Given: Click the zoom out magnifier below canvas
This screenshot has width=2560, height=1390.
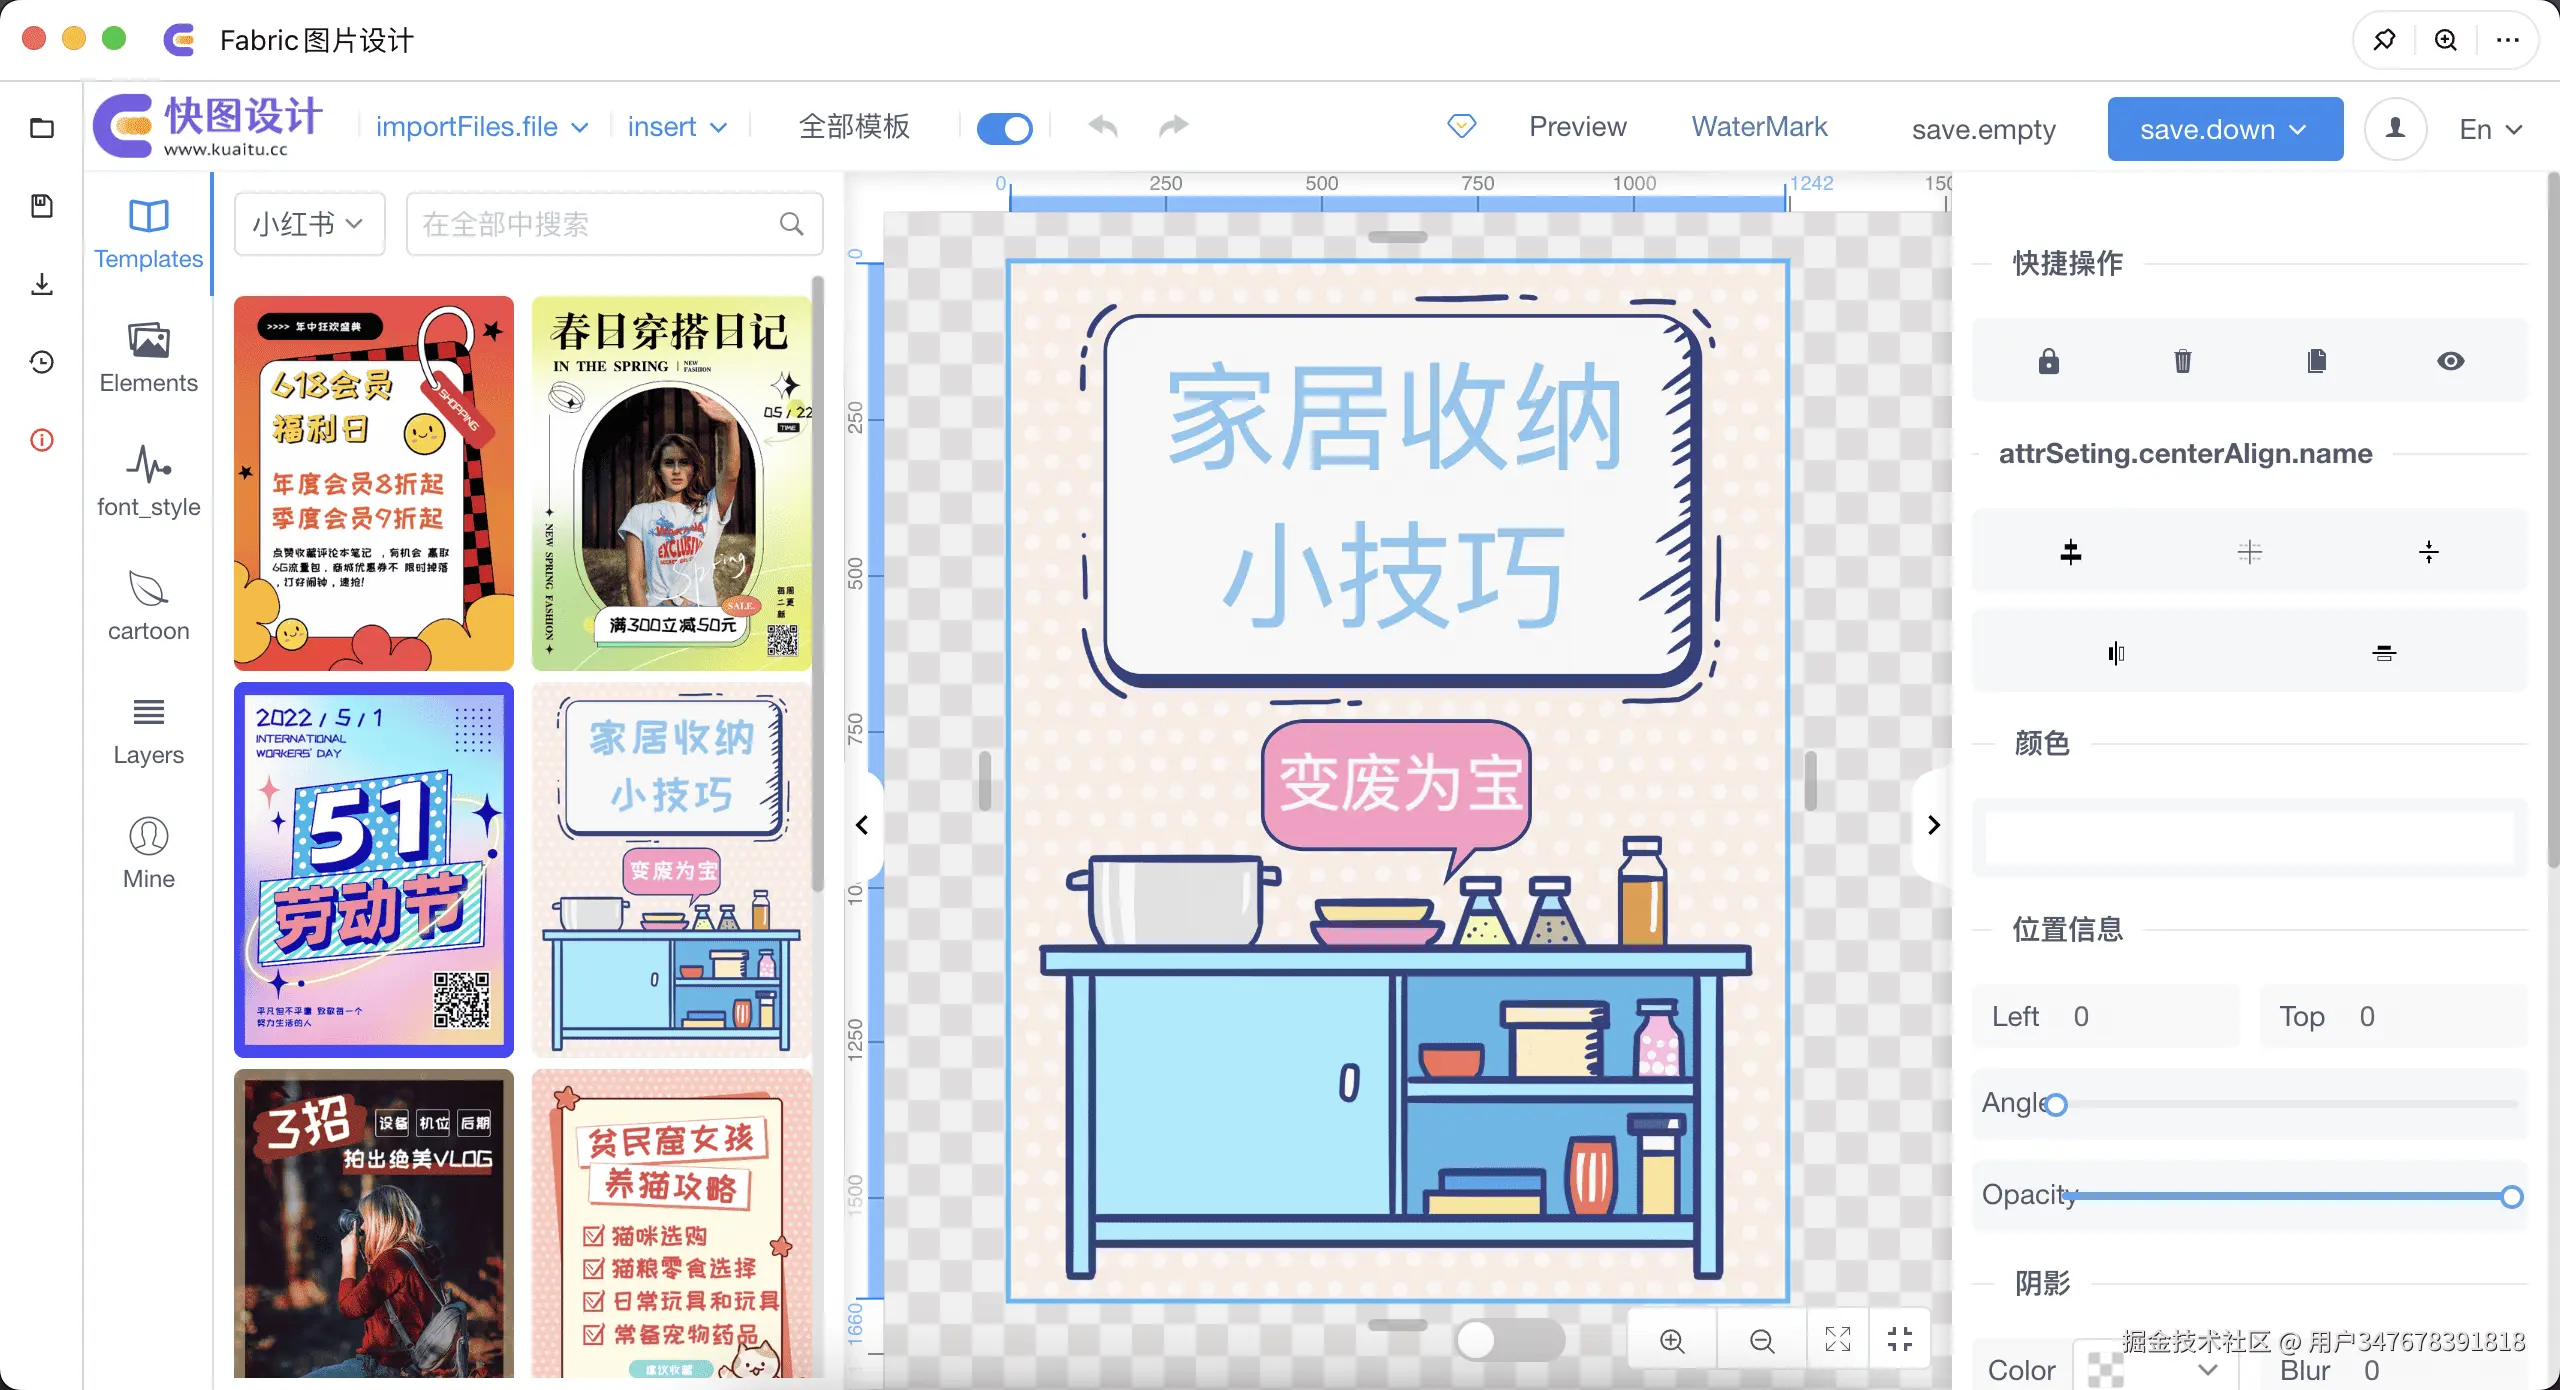Looking at the screenshot, I should pyautogui.click(x=1762, y=1340).
